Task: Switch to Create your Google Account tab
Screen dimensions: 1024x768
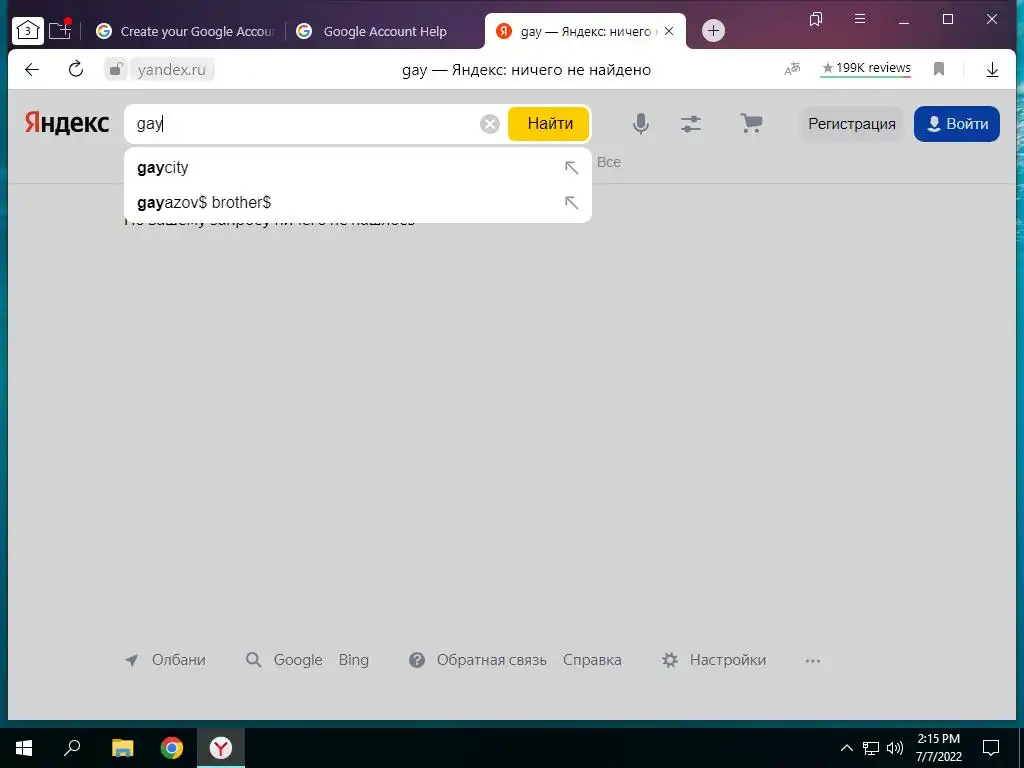Action: [185, 31]
